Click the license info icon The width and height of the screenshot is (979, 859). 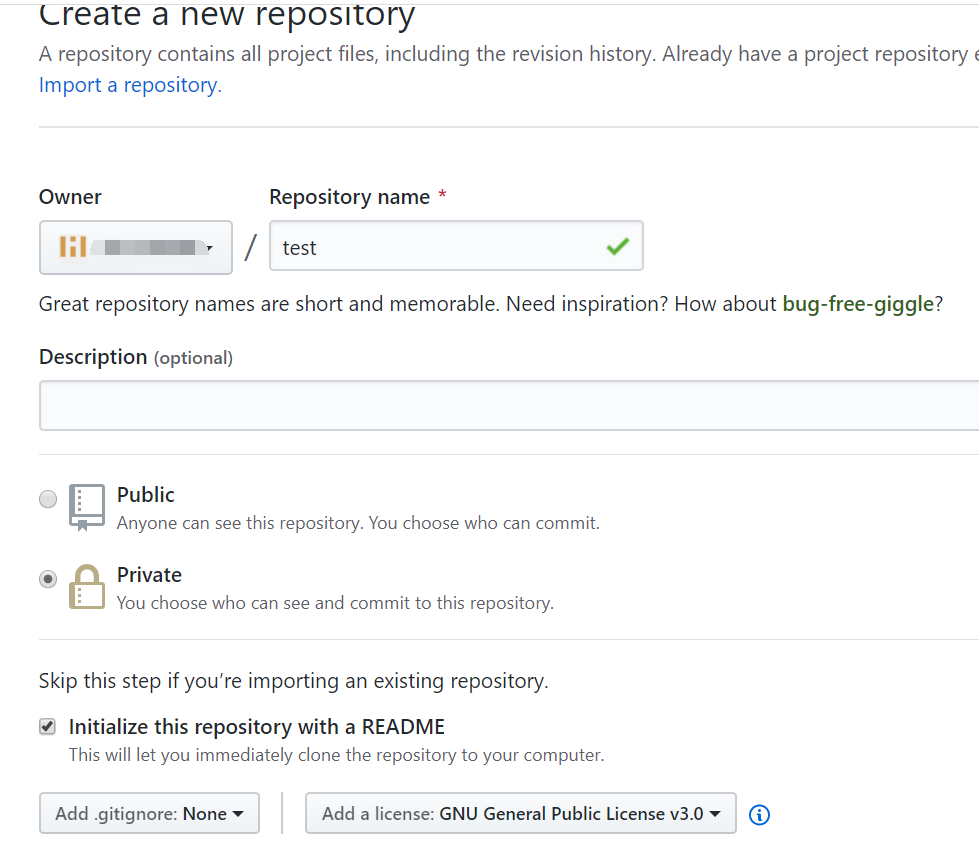[759, 815]
